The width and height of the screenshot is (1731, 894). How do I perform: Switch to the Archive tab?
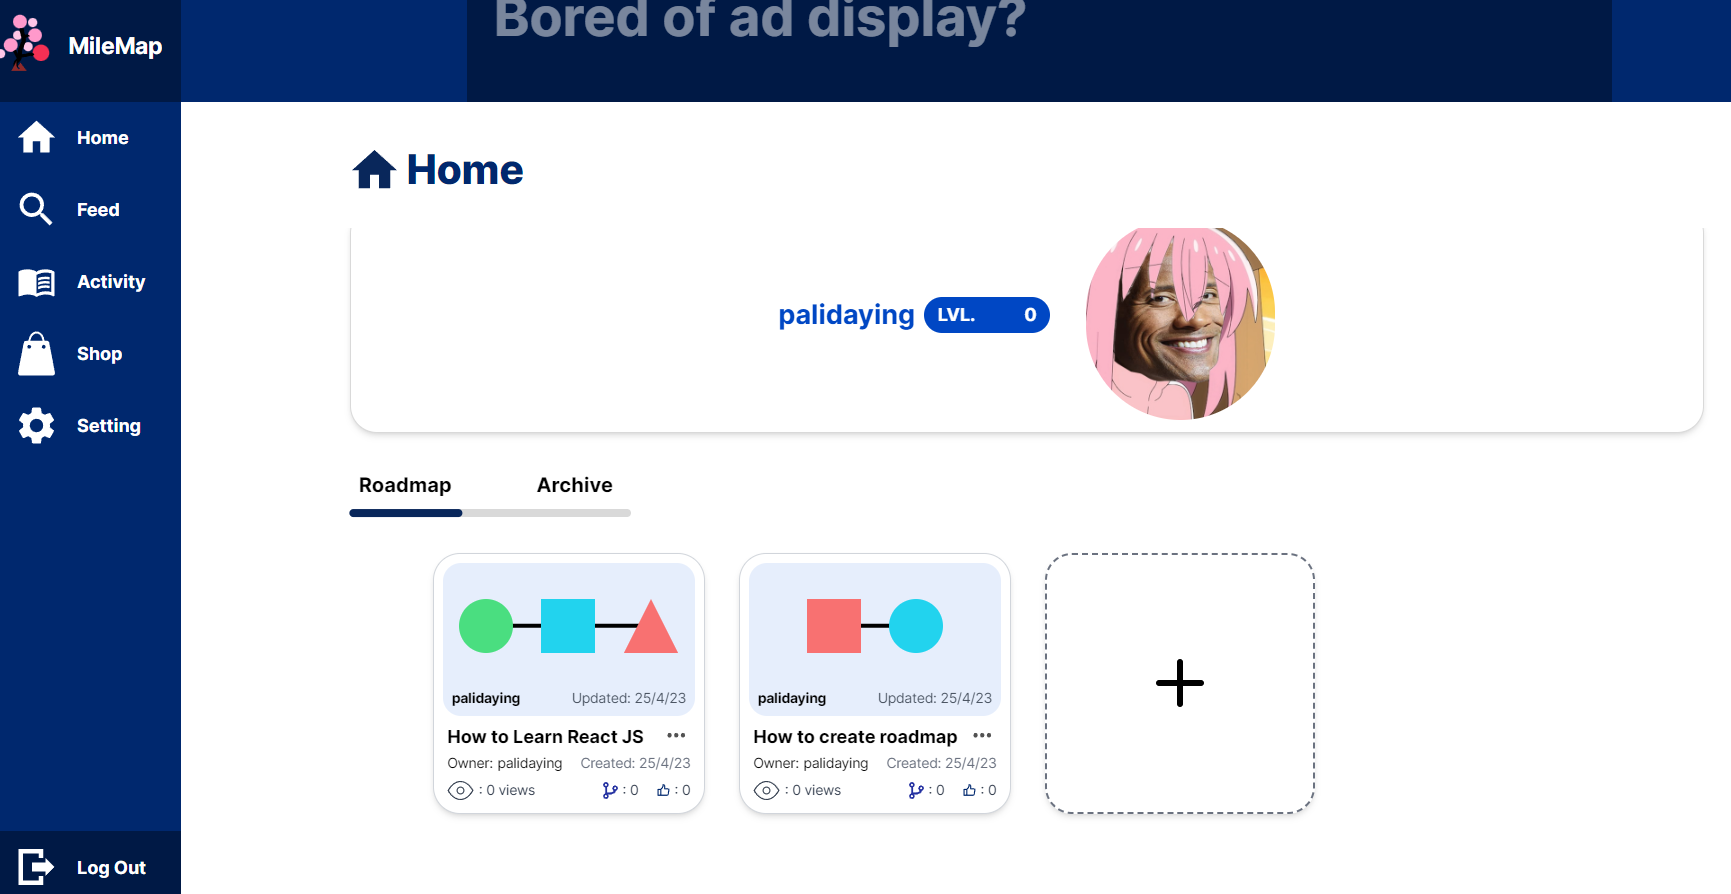click(574, 485)
